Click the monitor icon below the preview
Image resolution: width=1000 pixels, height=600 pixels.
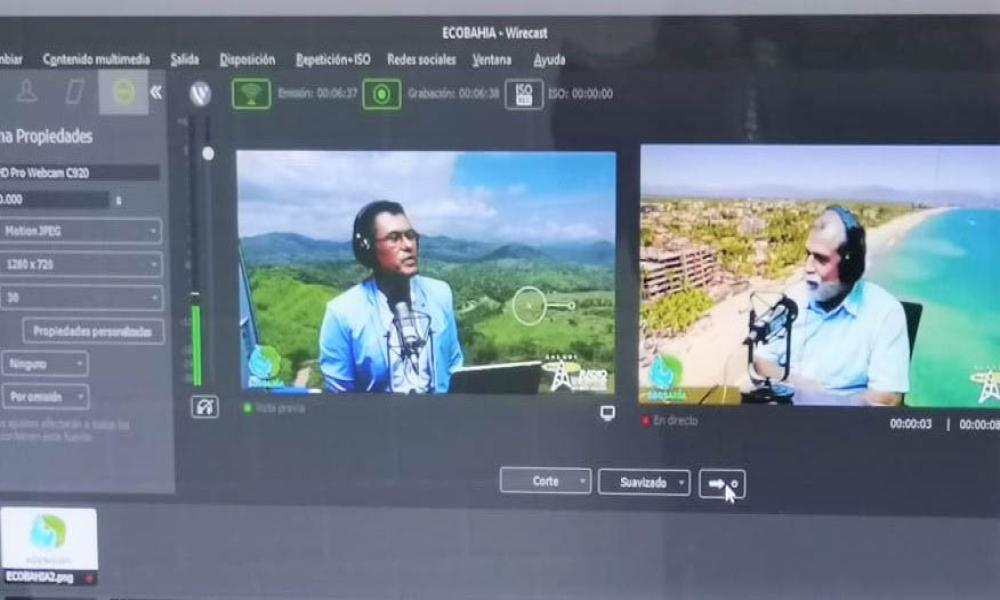pos(607,413)
